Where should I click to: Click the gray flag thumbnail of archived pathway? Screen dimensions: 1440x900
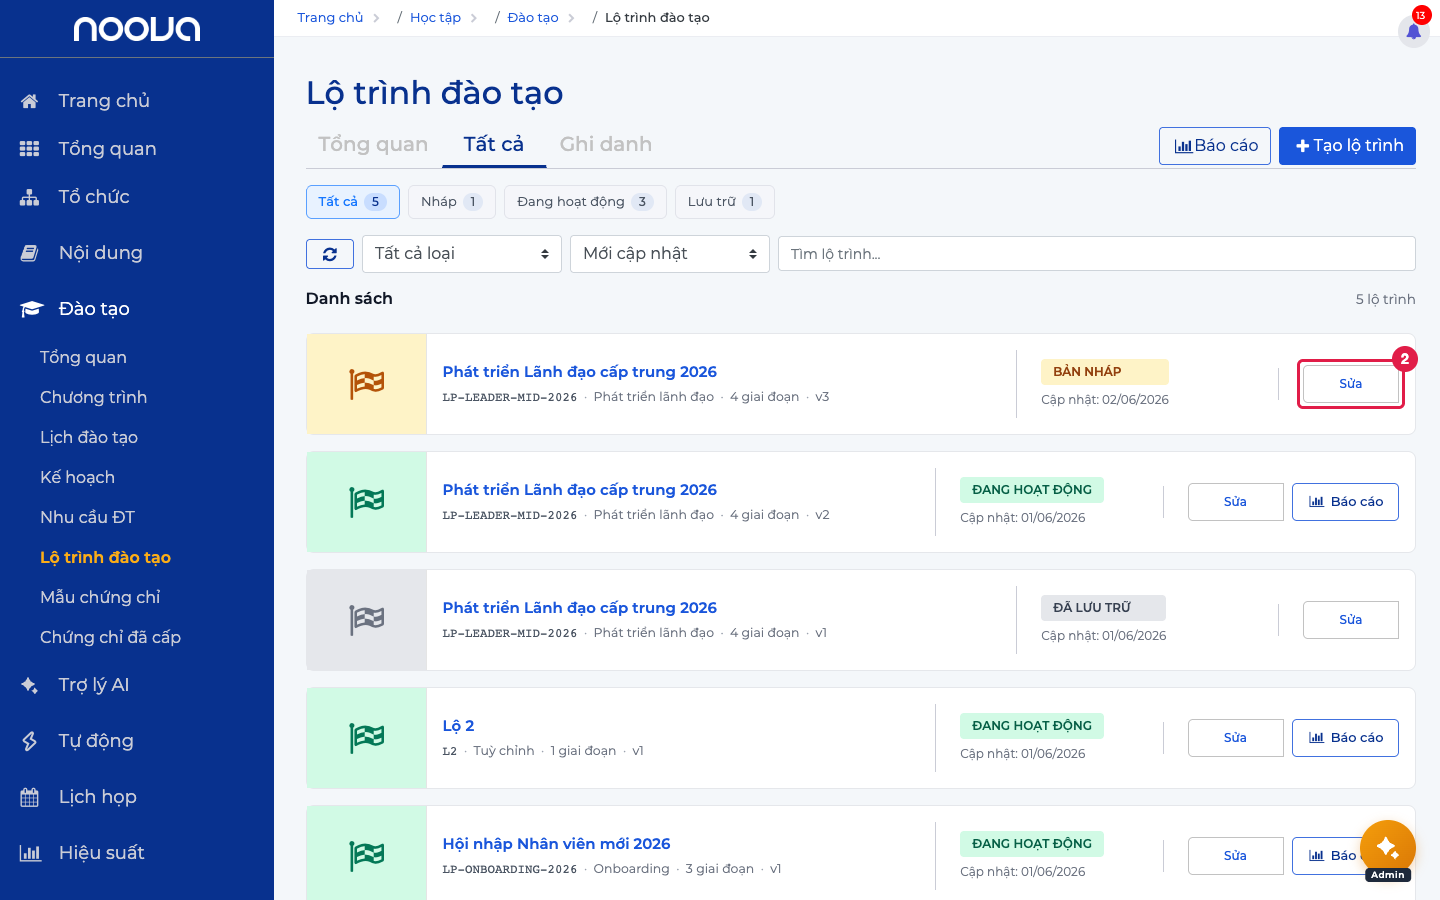(367, 620)
